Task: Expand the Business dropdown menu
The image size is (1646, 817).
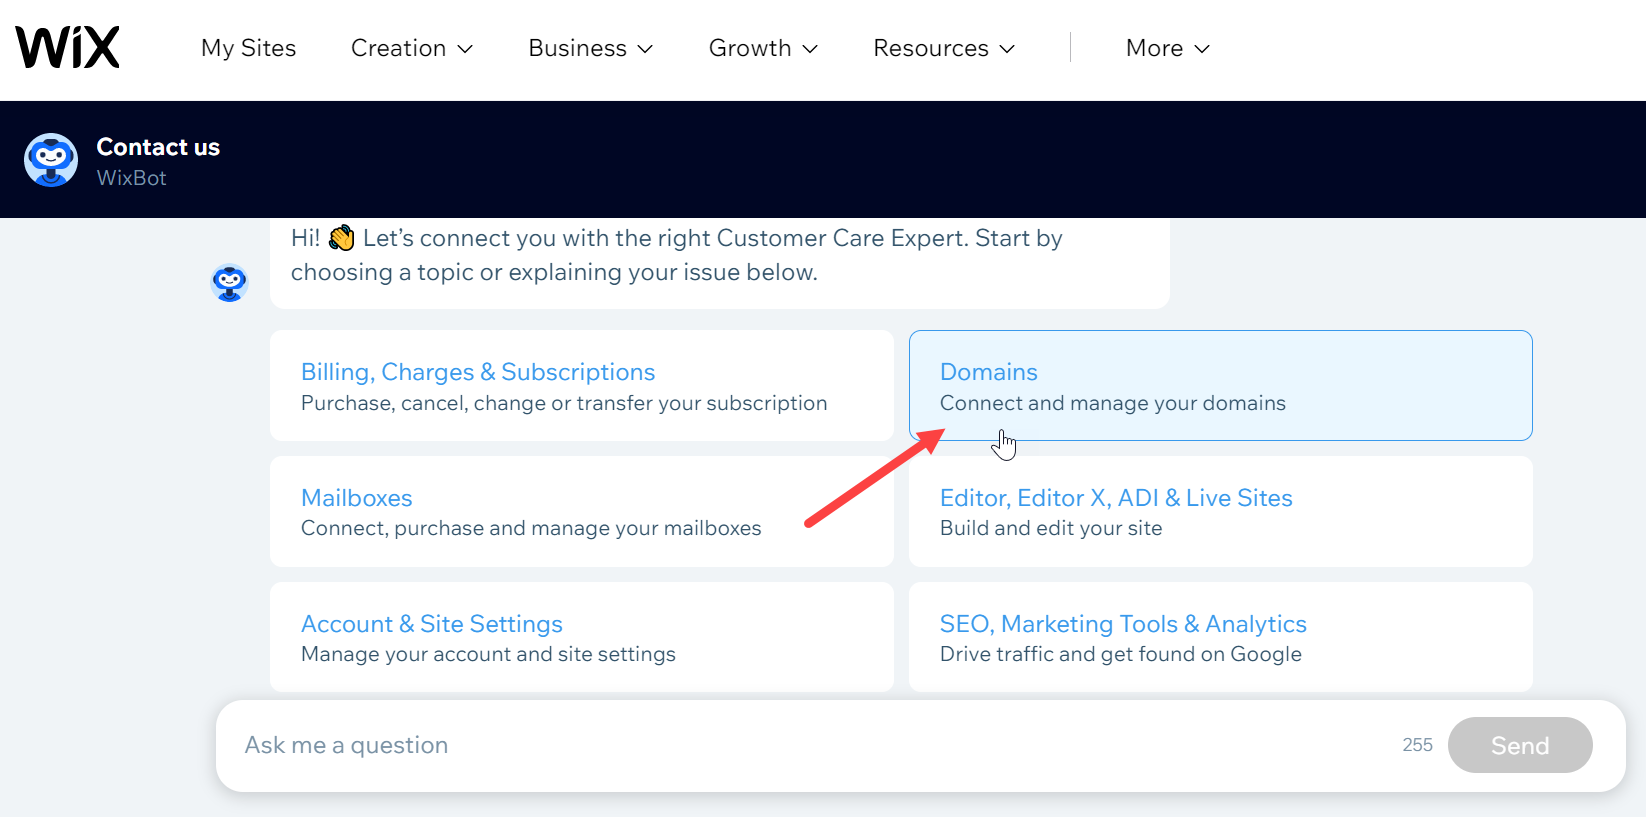Action: point(591,48)
